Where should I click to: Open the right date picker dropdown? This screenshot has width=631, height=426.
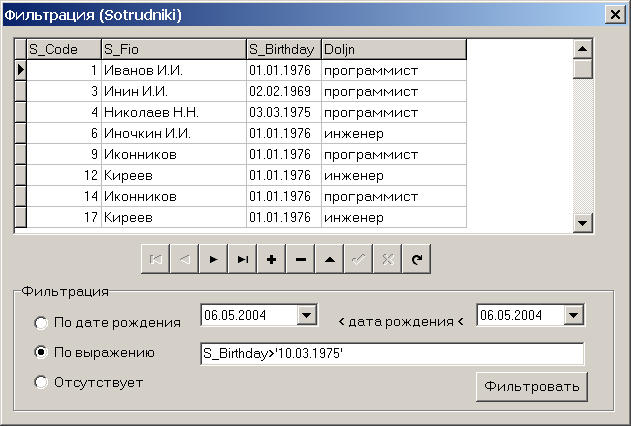(x=573, y=315)
